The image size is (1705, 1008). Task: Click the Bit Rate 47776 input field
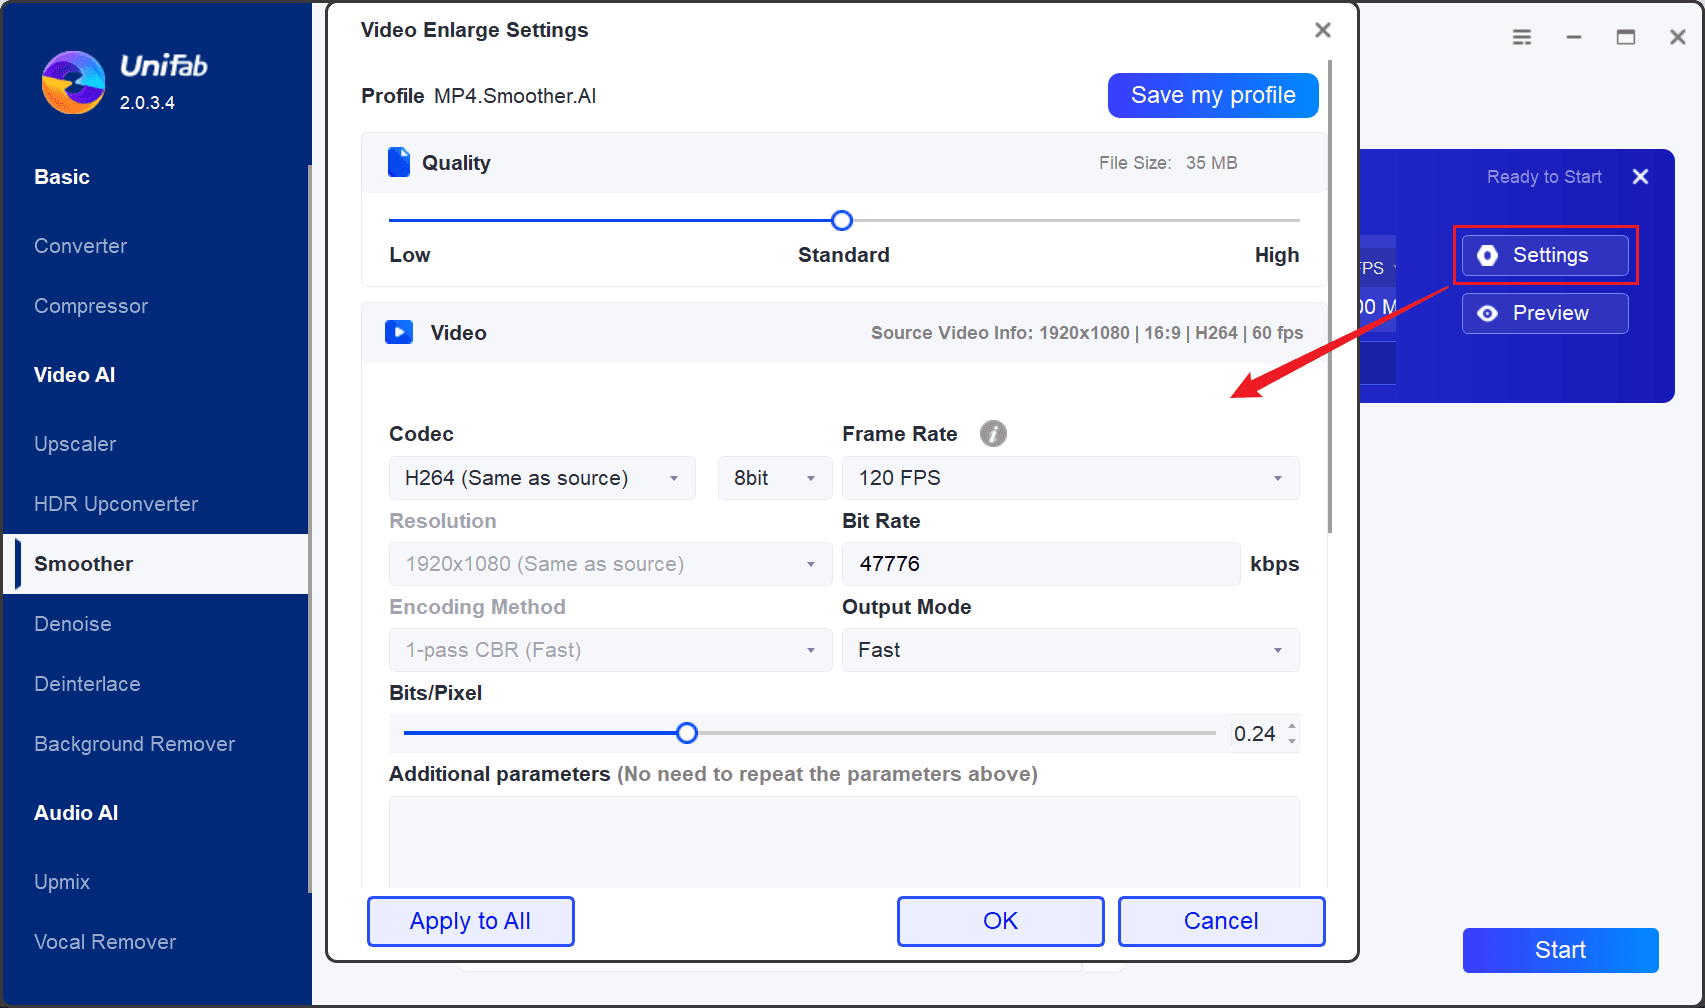click(x=1041, y=564)
